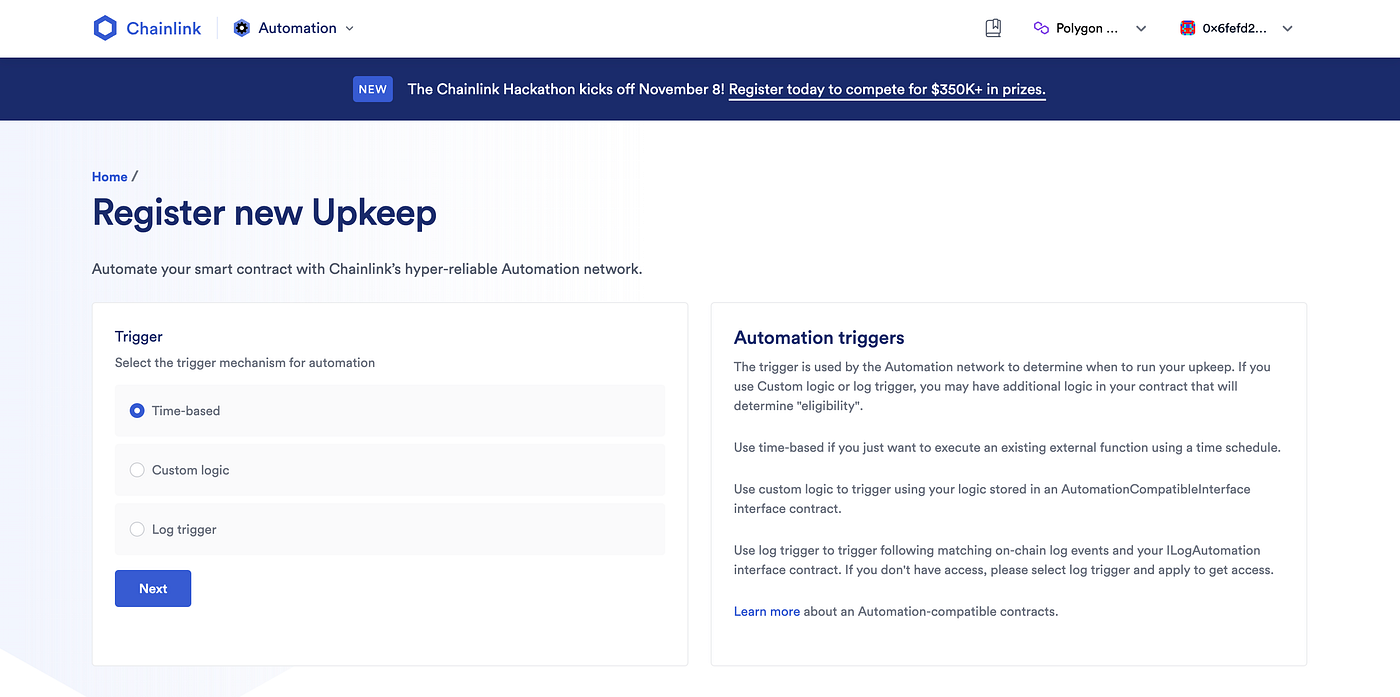Select the Custom logic radio button

137,470
